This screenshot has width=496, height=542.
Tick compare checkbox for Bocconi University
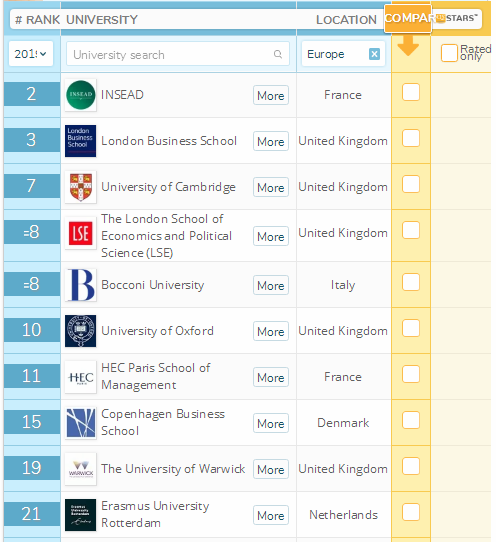coord(411,282)
